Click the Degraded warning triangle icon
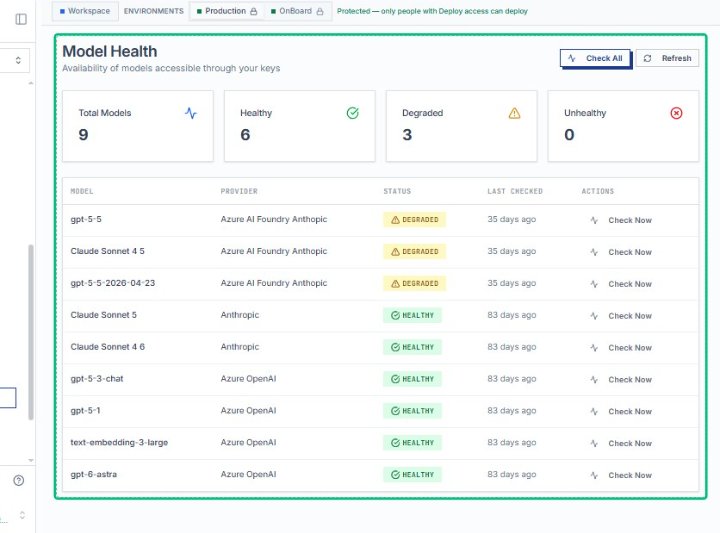This screenshot has height=533, width=720. tap(514, 113)
